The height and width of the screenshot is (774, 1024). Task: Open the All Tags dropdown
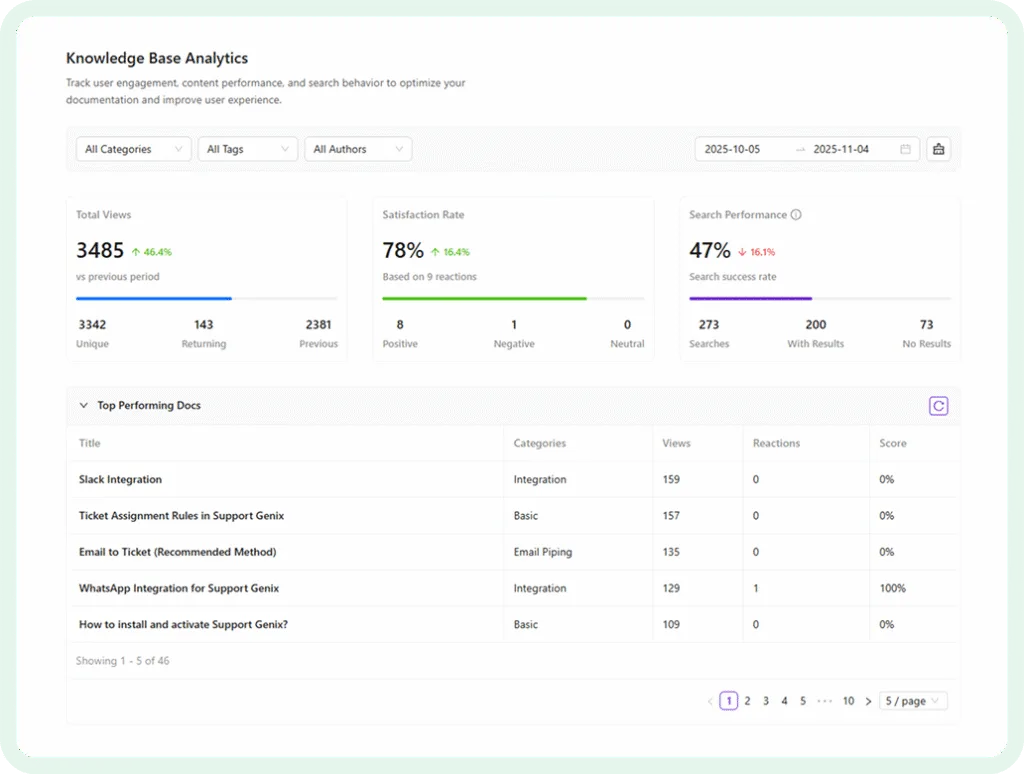(x=247, y=148)
